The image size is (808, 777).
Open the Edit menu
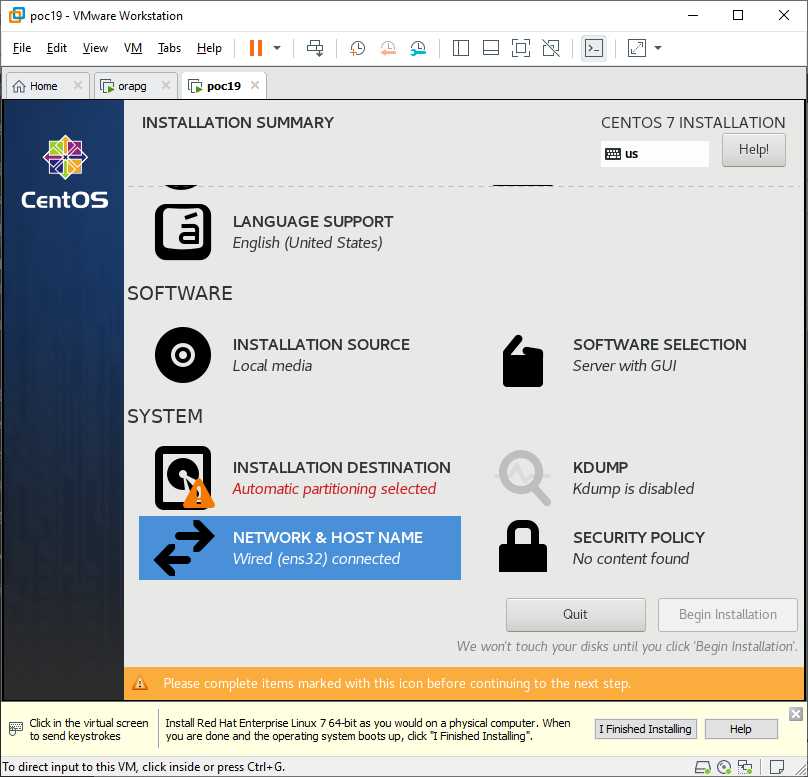(57, 48)
